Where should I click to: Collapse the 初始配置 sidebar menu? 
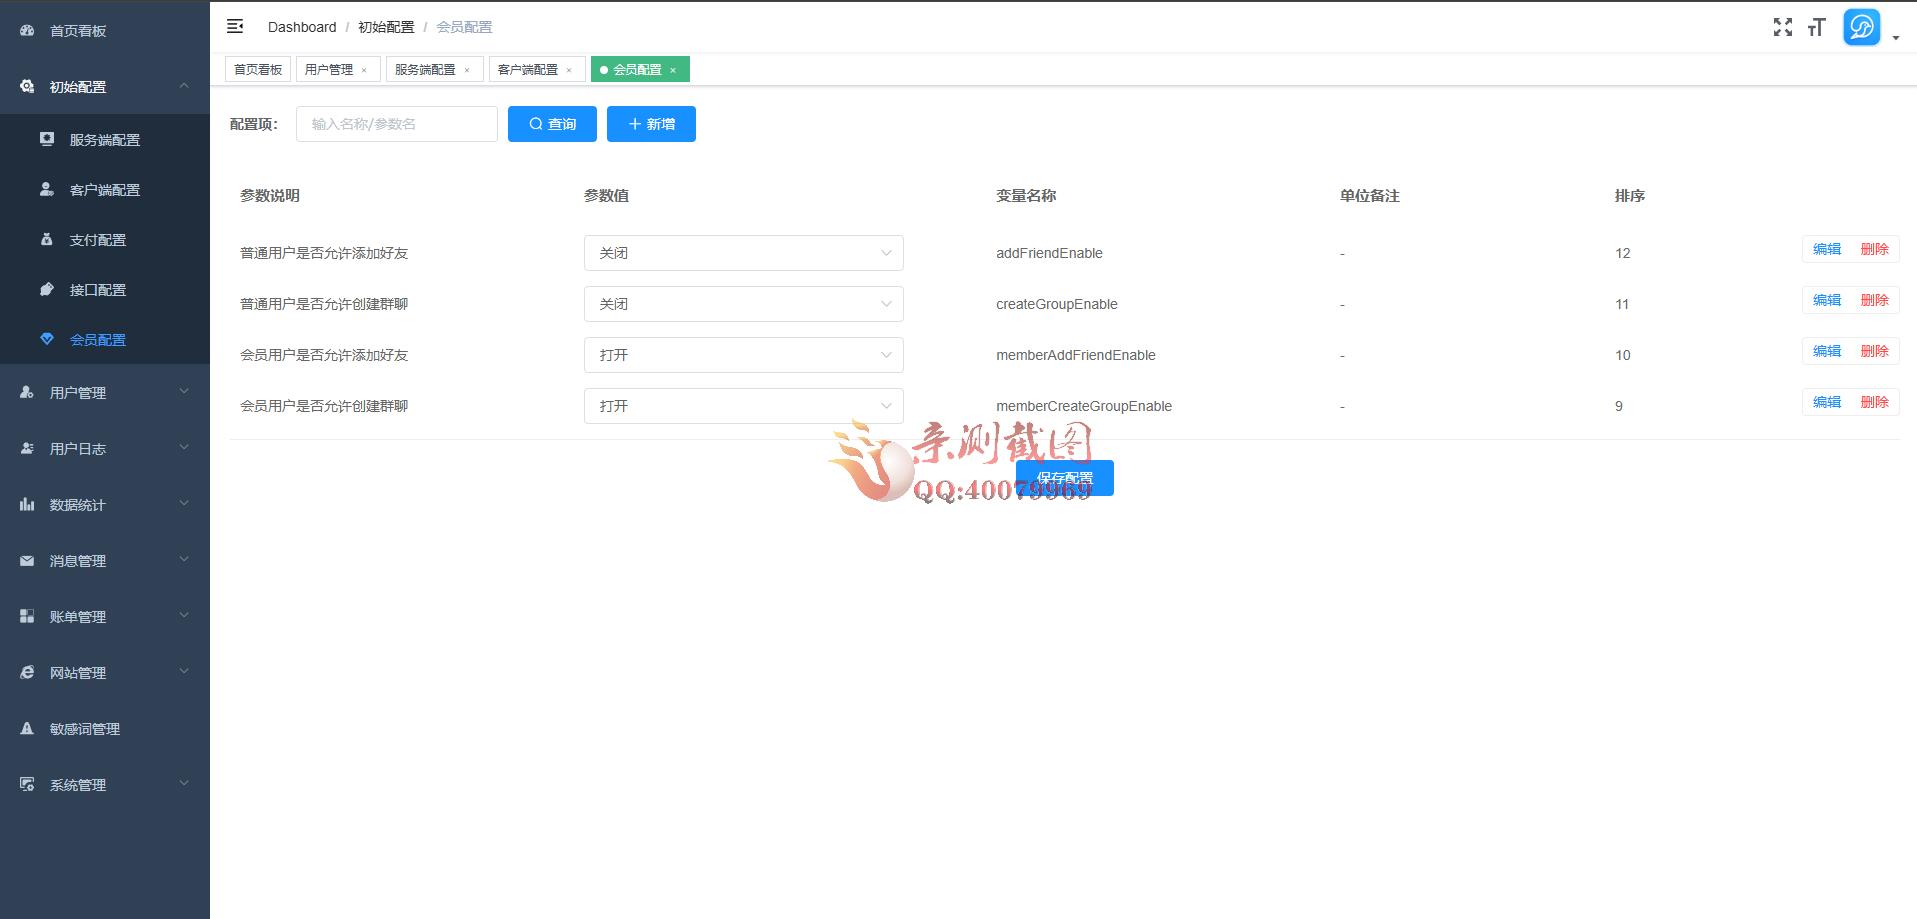pos(104,87)
